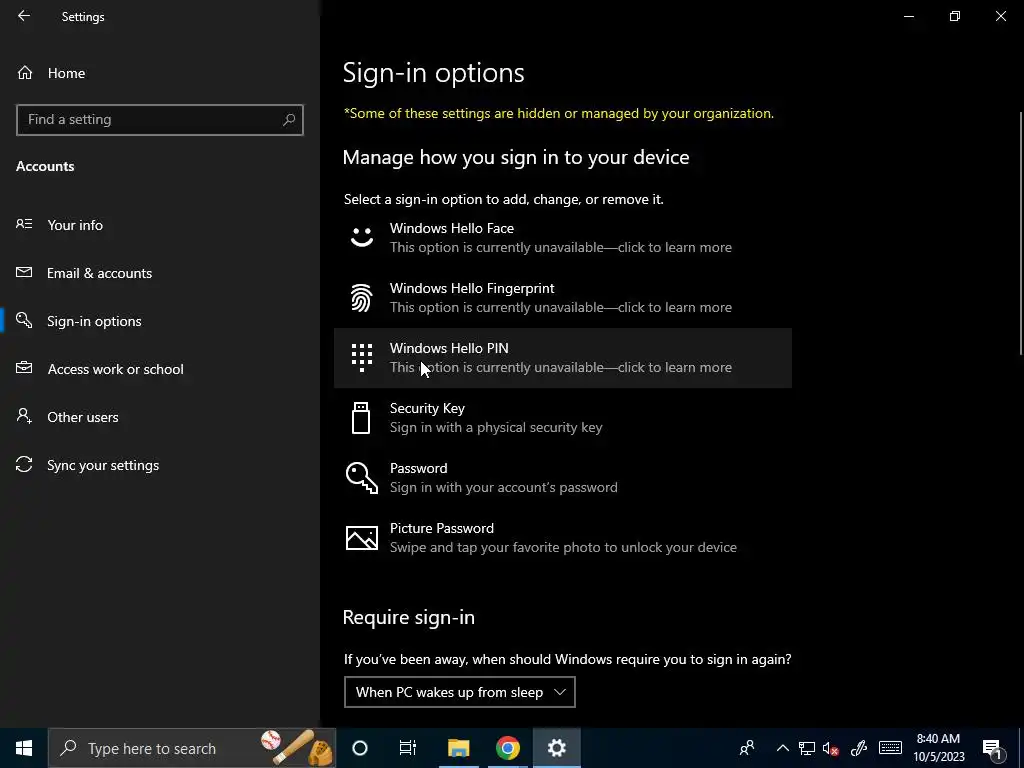Select the Access work or school briefcase icon
This screenshot has width=1024, height=768.
tap(24, 368)
